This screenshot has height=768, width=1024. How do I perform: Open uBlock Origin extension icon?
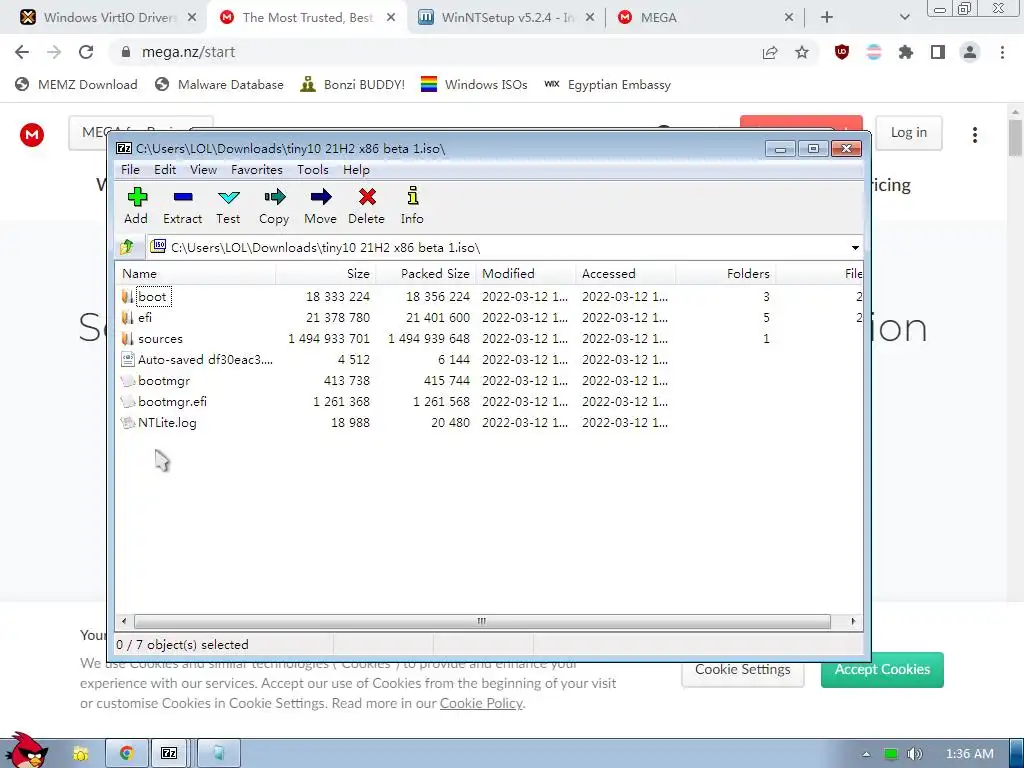(842, 52)
